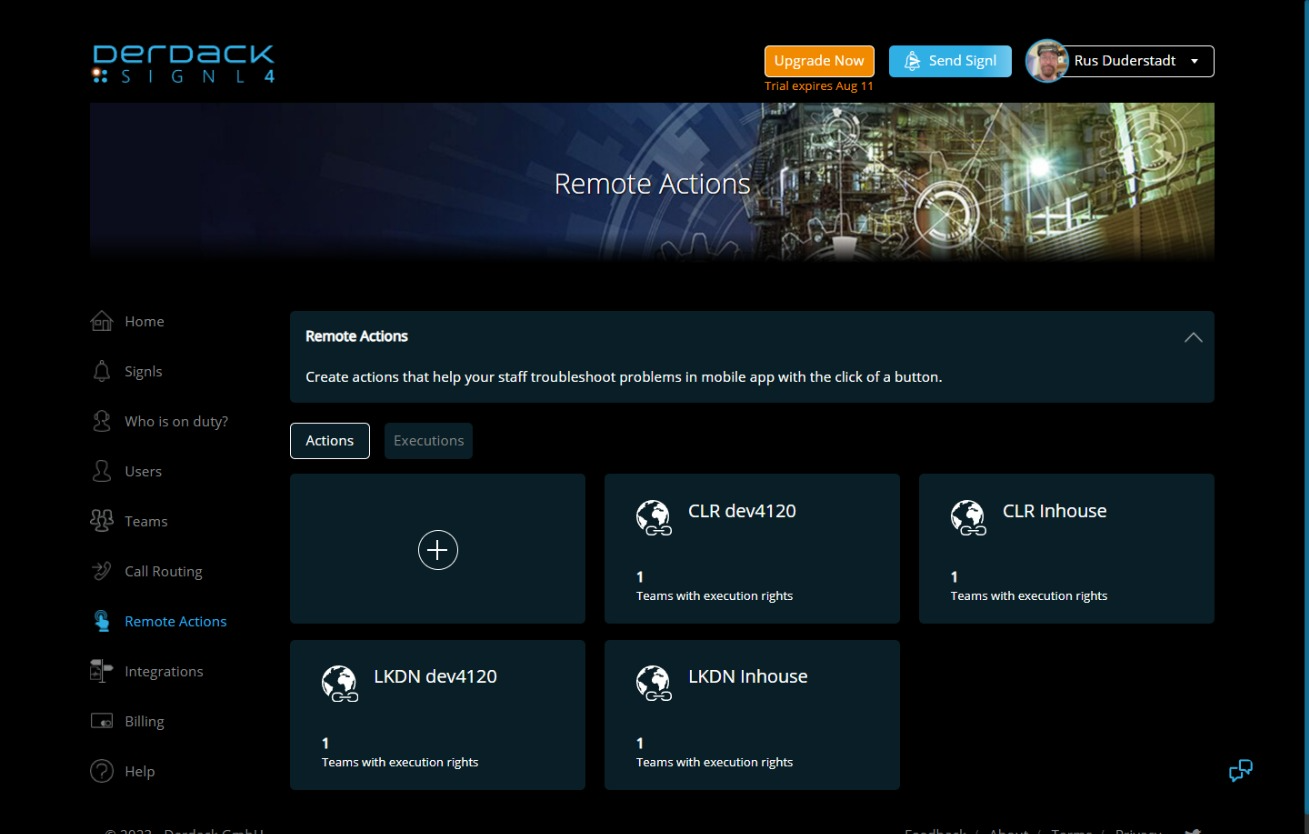Switch to the Executions tab
Image resolution: width=1309 pixels, height=834 pixels.
click(x=428, y=440)
